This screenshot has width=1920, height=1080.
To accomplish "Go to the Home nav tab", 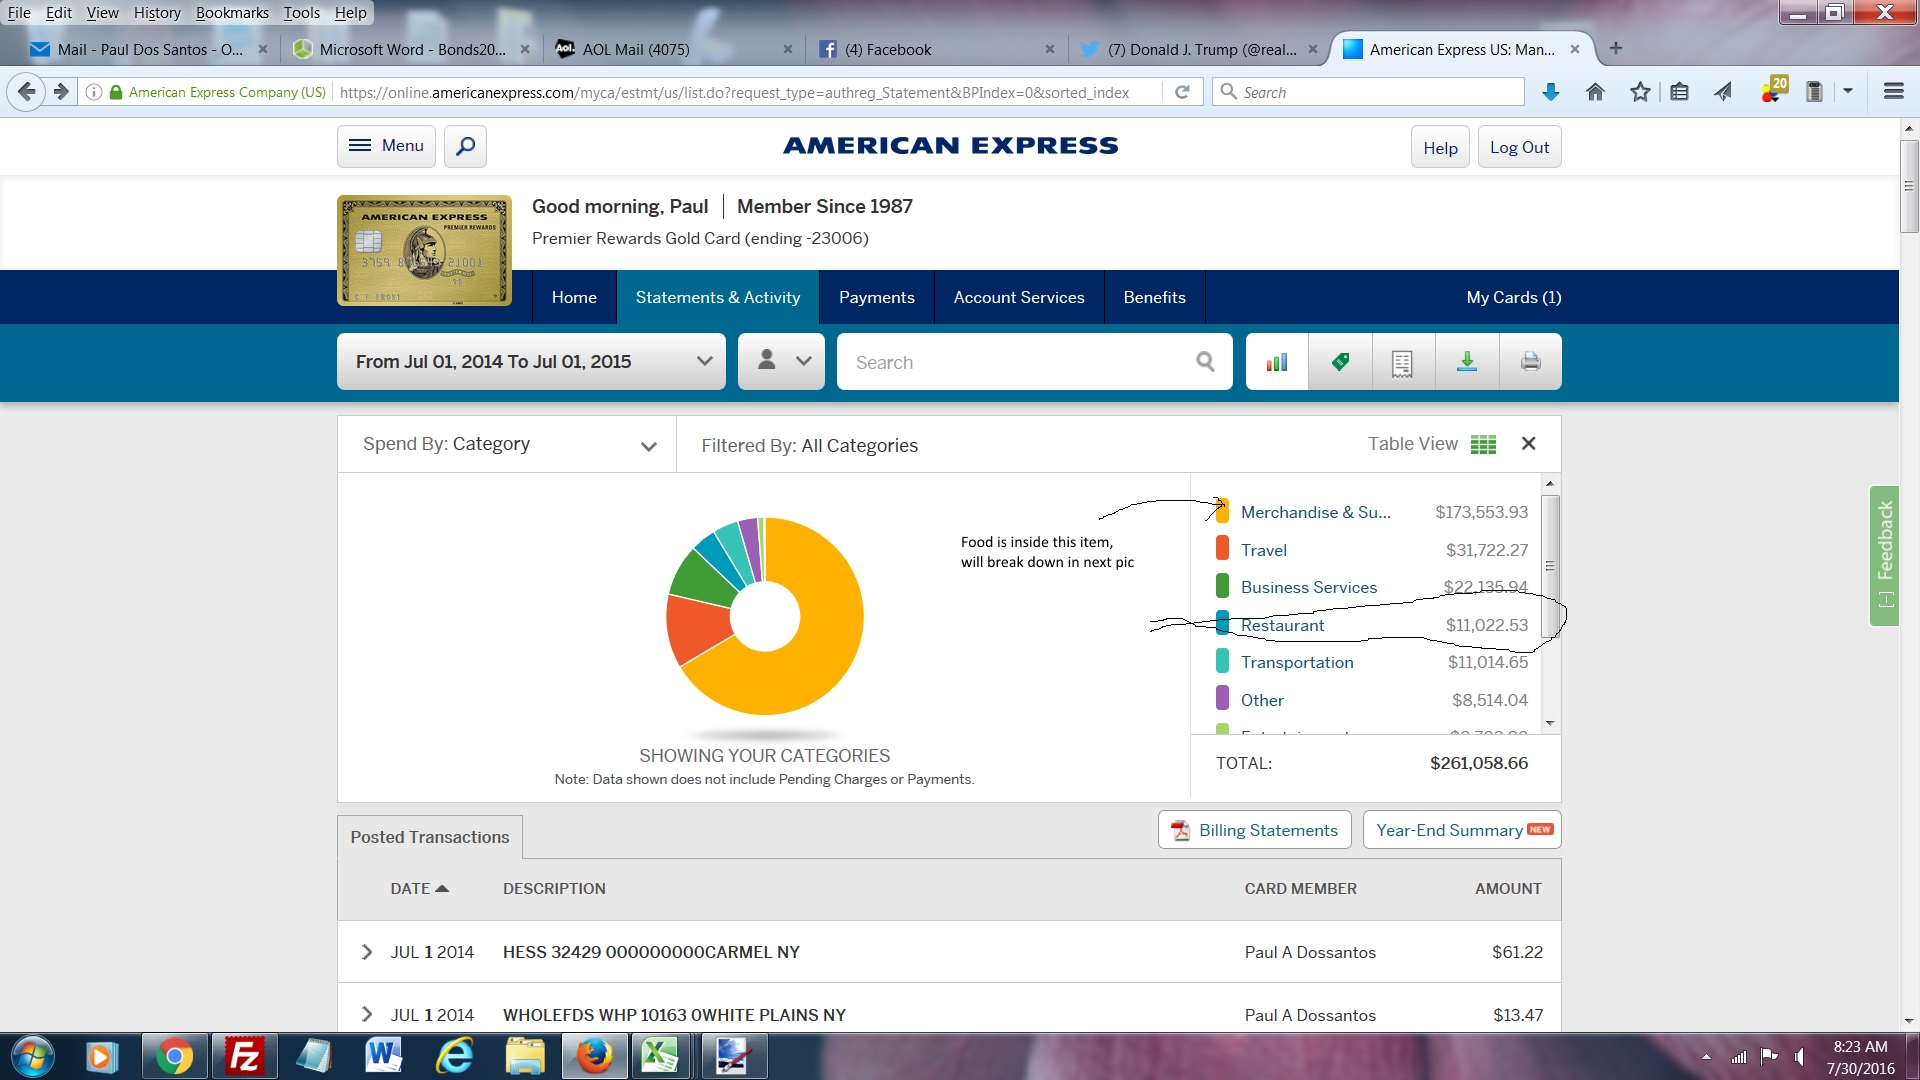I will (x=574, y=297).
